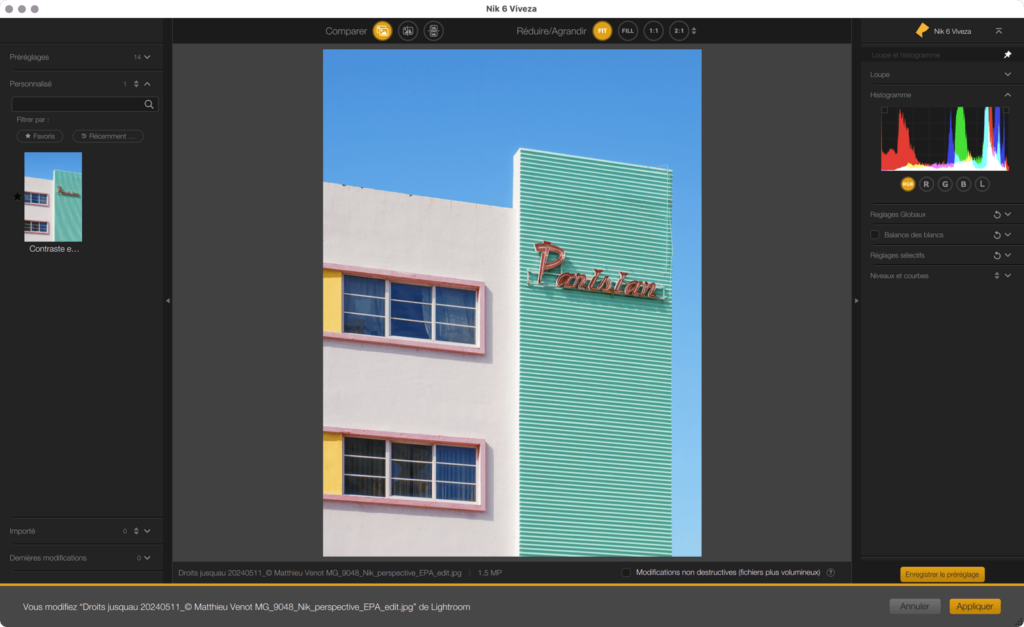
Task: Collapse the right adjustments panel arrow
Action: 856,300
